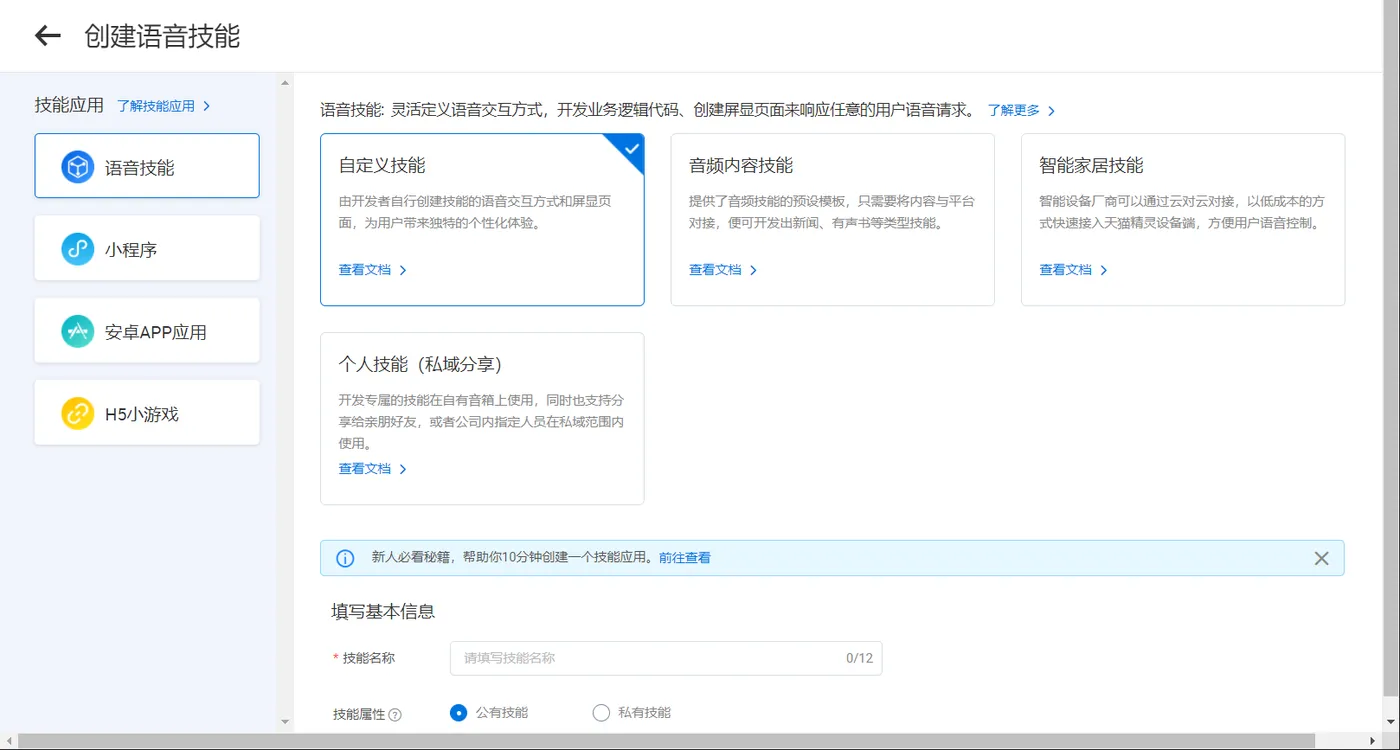Select the 语音技能 cube icon

tap(77, 167)
